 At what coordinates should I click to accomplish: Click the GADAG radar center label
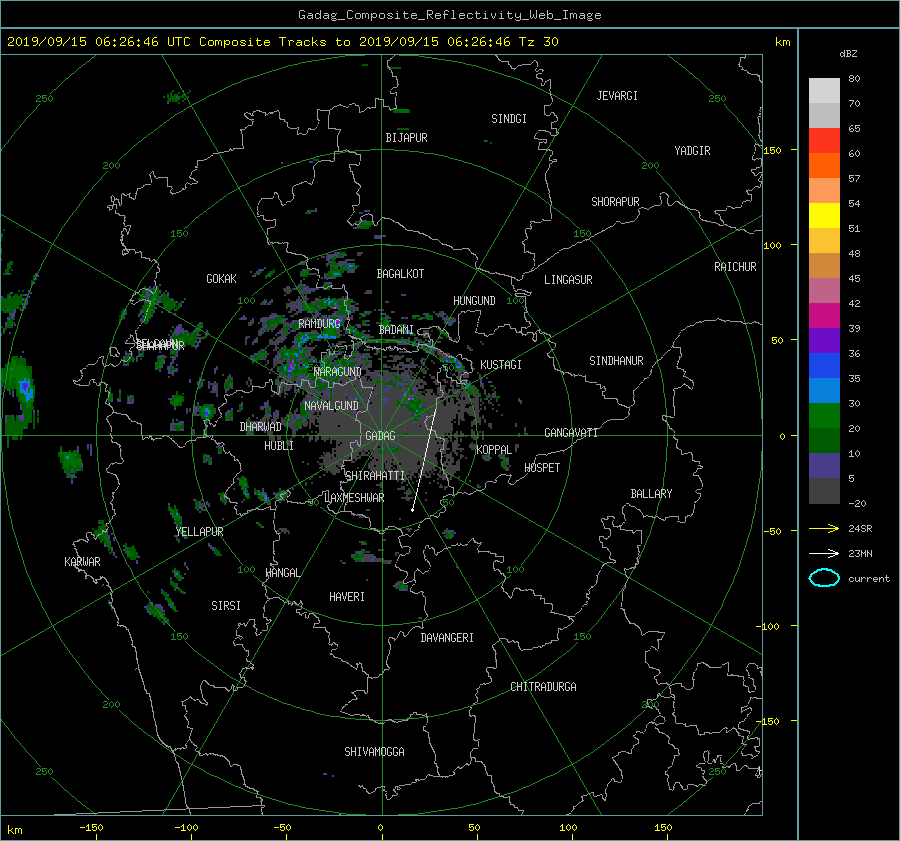(x=381, y=436)
